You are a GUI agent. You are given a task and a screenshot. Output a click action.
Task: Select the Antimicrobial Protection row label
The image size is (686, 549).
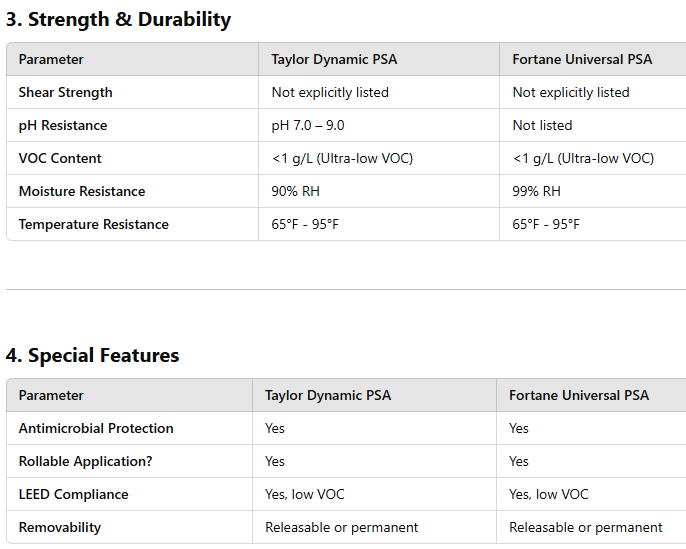96,428
